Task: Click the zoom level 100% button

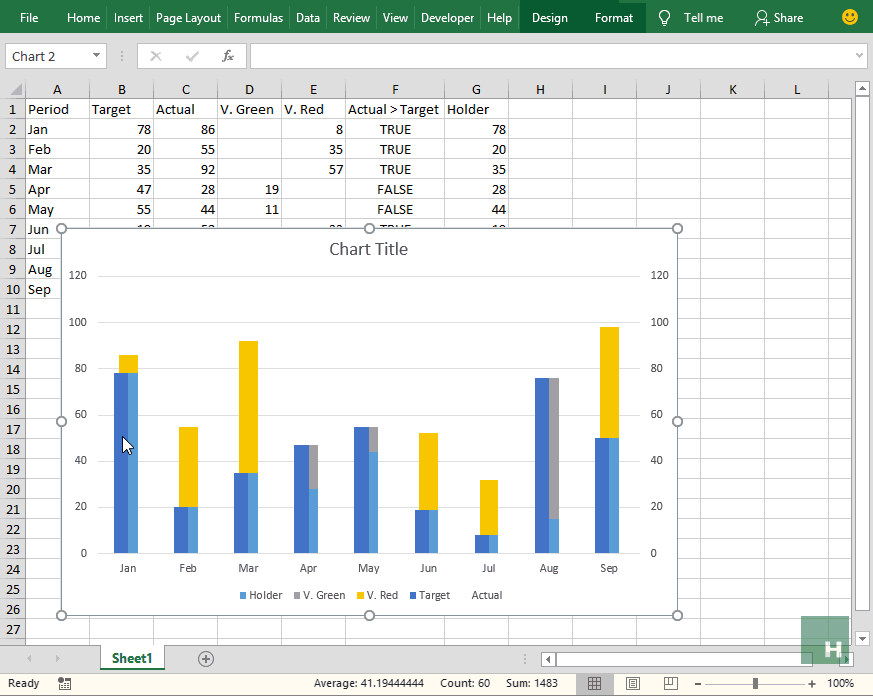Action: (x=840, y=683)
